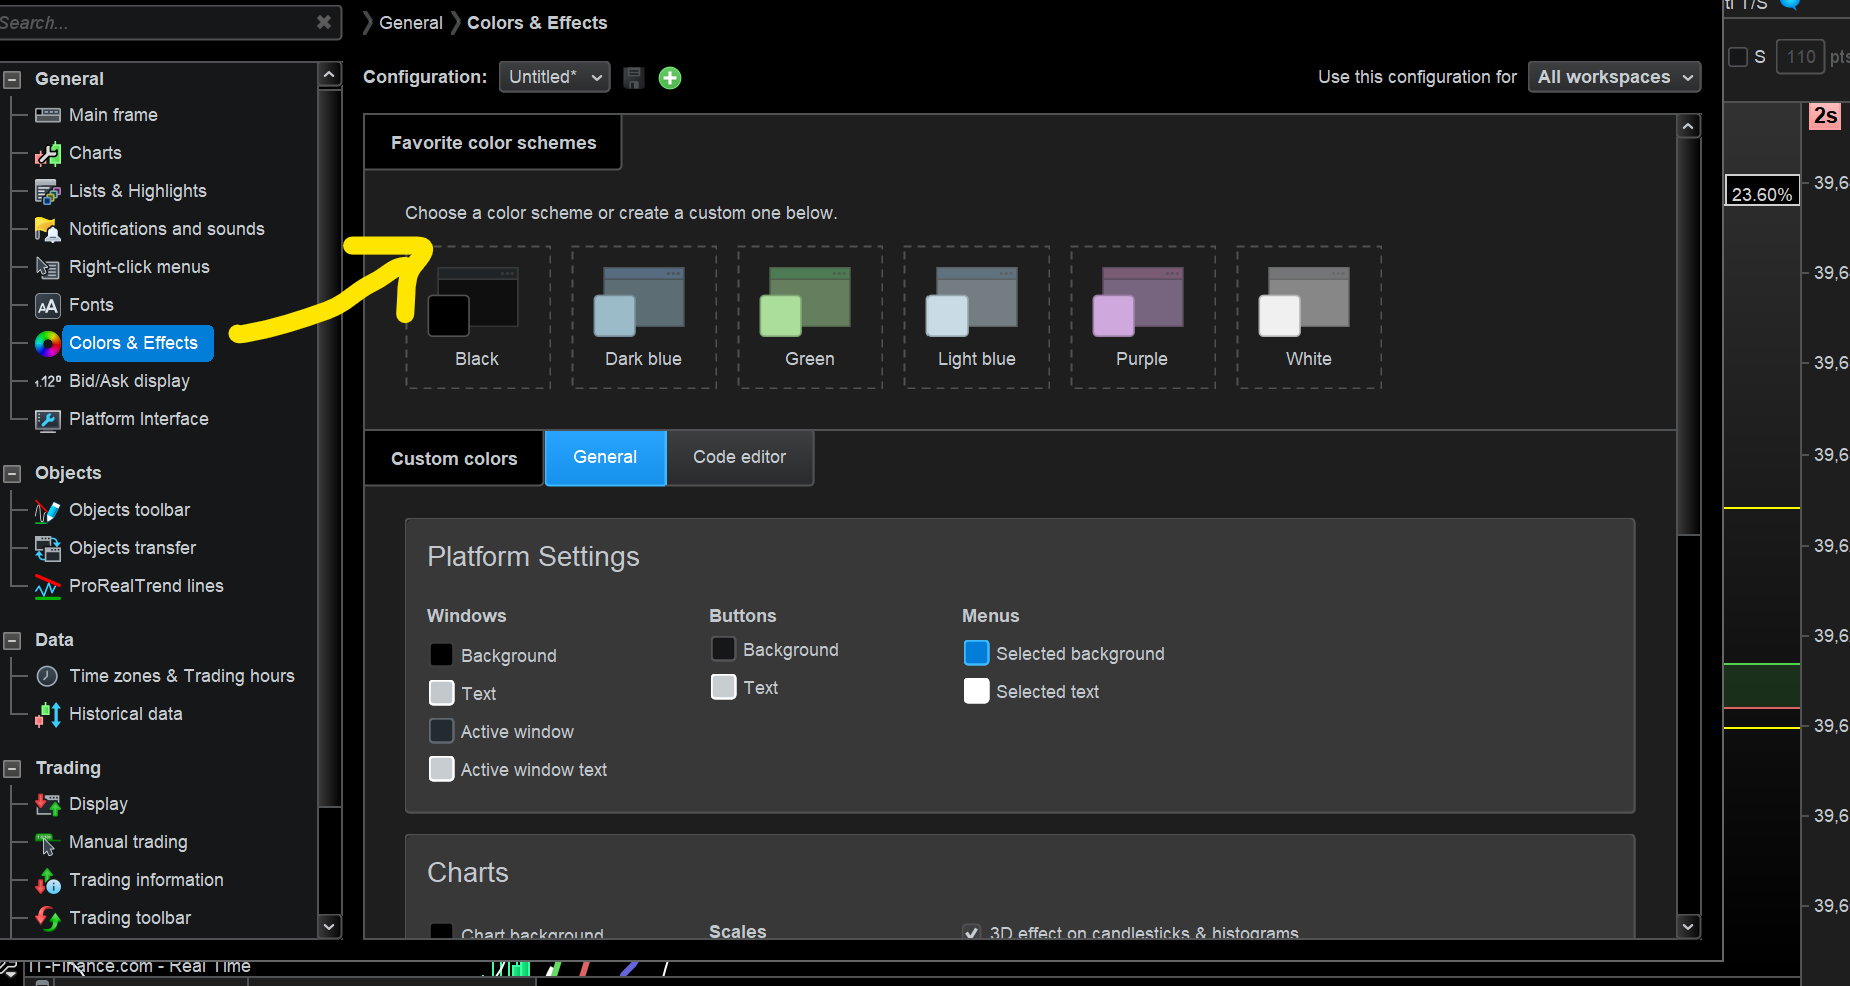Viewport: 1850px width, 986px height.
Task: Open the Lists & Highlights settings page
Action: [x=138, y=191]
